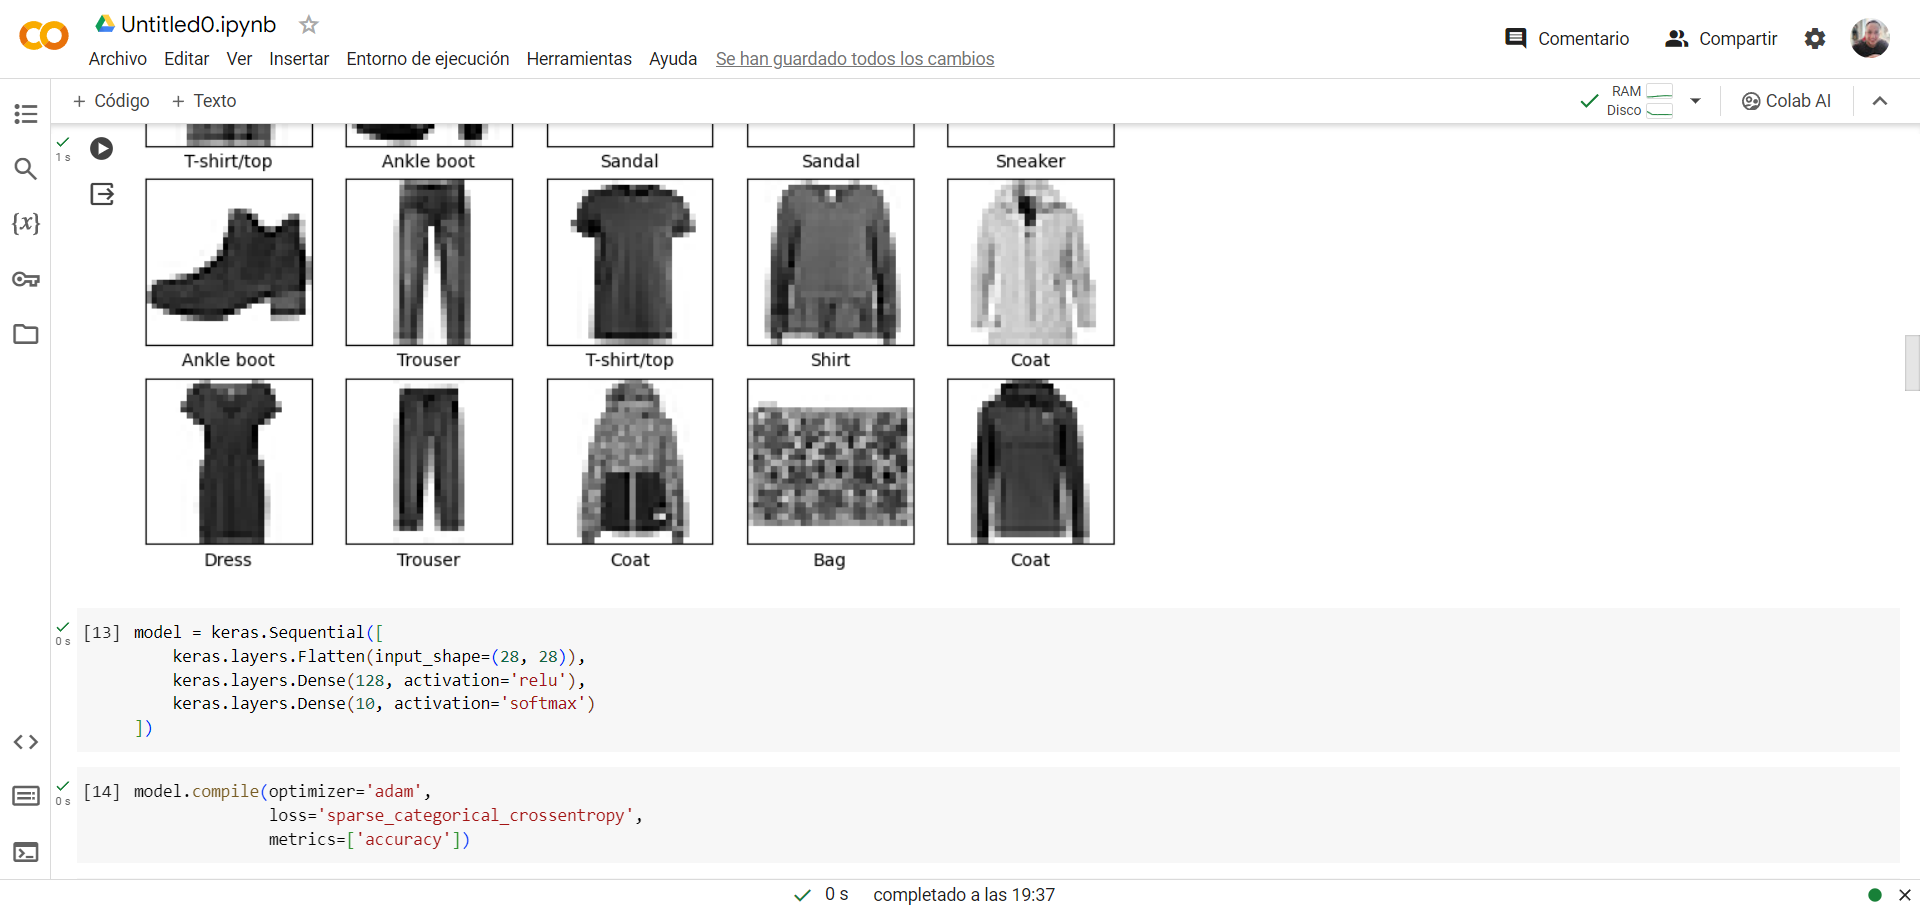This screenshot has height=905, width=1920.
Task: Click the Shirt image thumbnail
Action: (831, 262)
